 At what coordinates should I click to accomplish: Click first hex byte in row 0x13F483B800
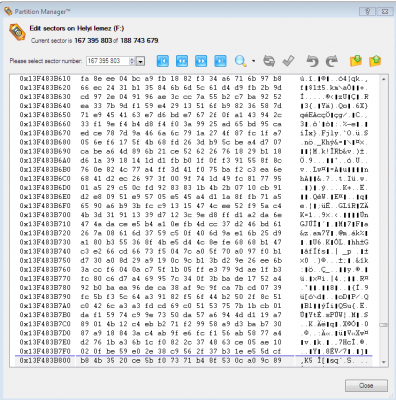pos(85,360)
